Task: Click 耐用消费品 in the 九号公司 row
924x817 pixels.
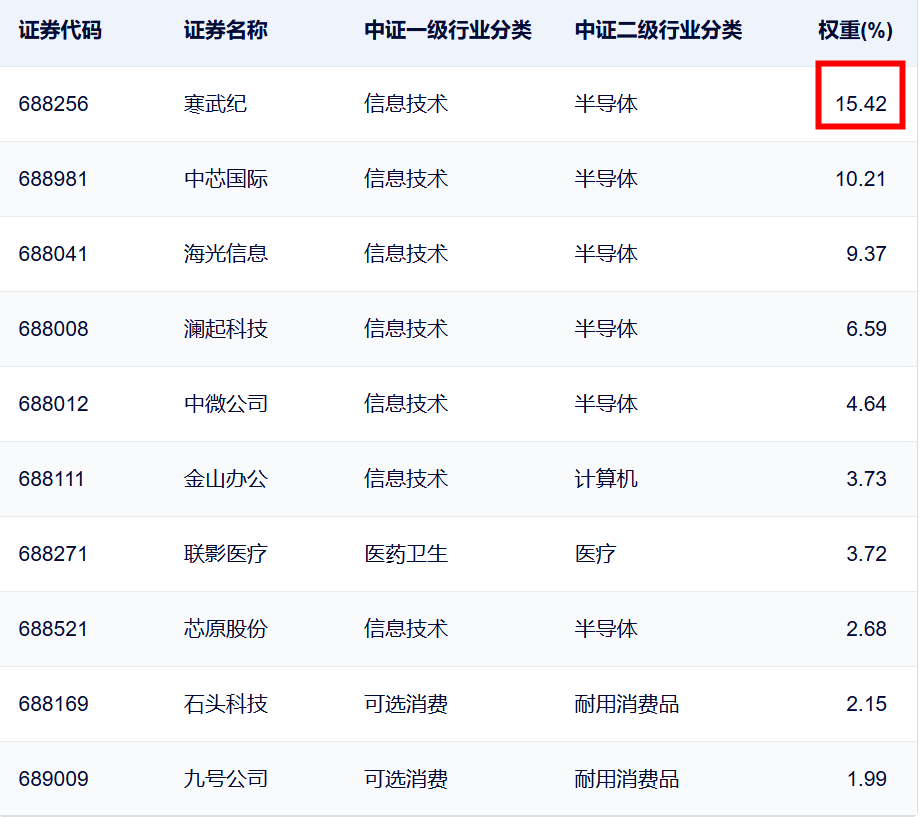Action: 627,779
